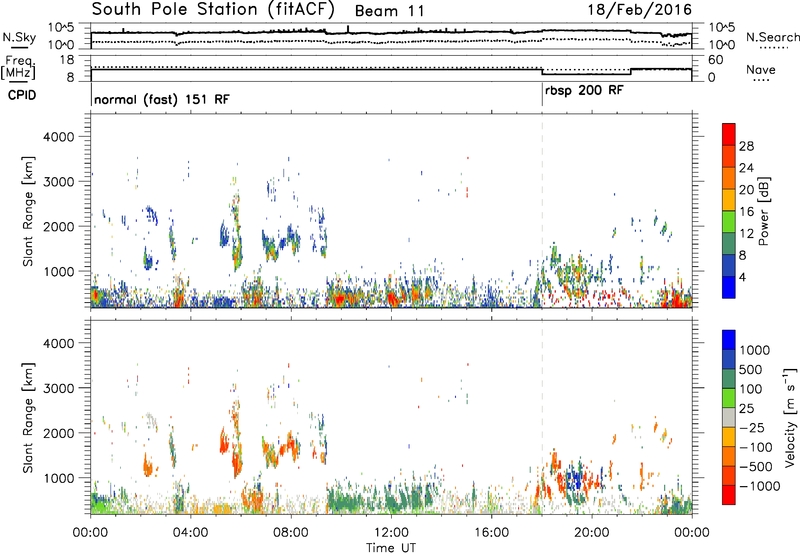Click the 'Power [dB]' colorbar title
800x554 pixels.
click(764, 211)
